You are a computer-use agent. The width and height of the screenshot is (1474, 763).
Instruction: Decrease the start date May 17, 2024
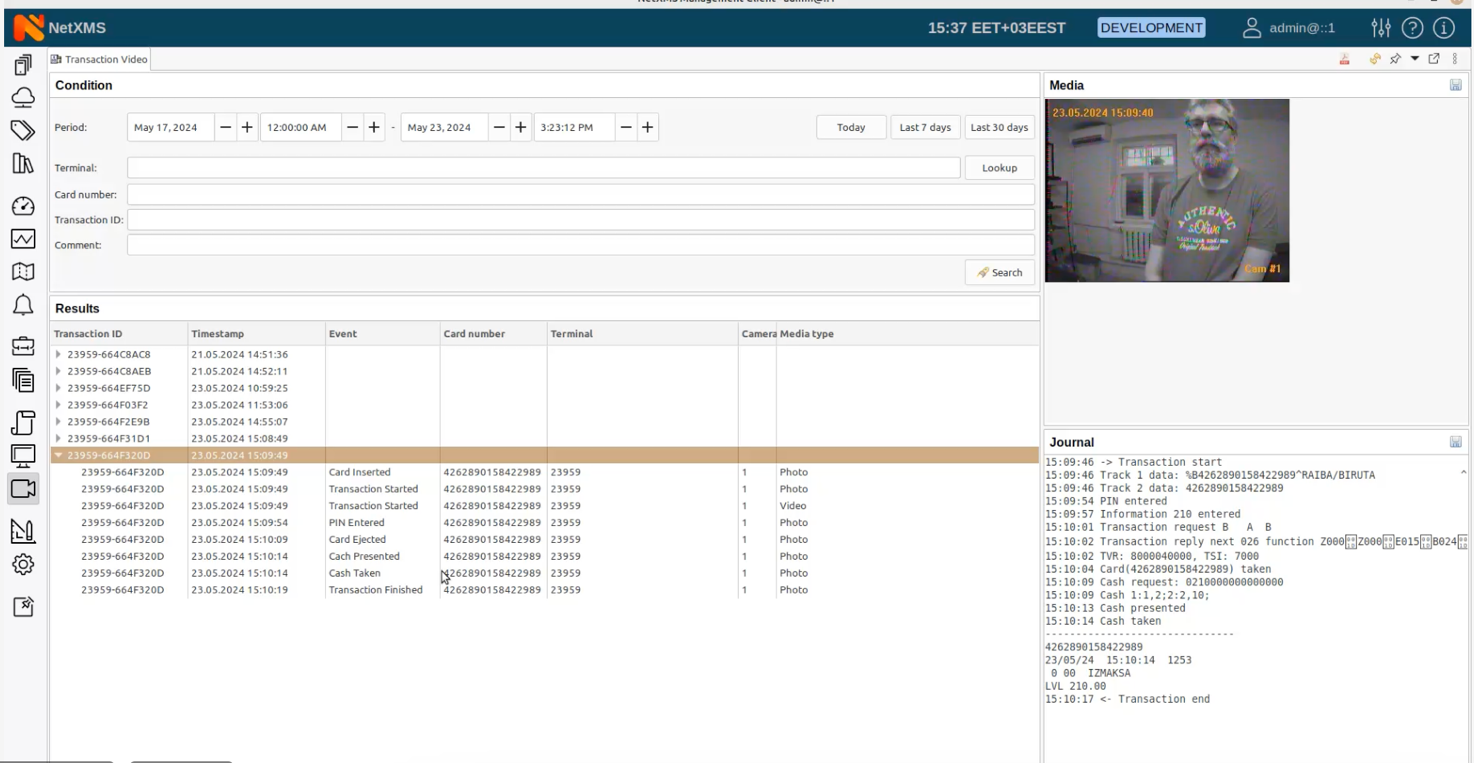226,127
